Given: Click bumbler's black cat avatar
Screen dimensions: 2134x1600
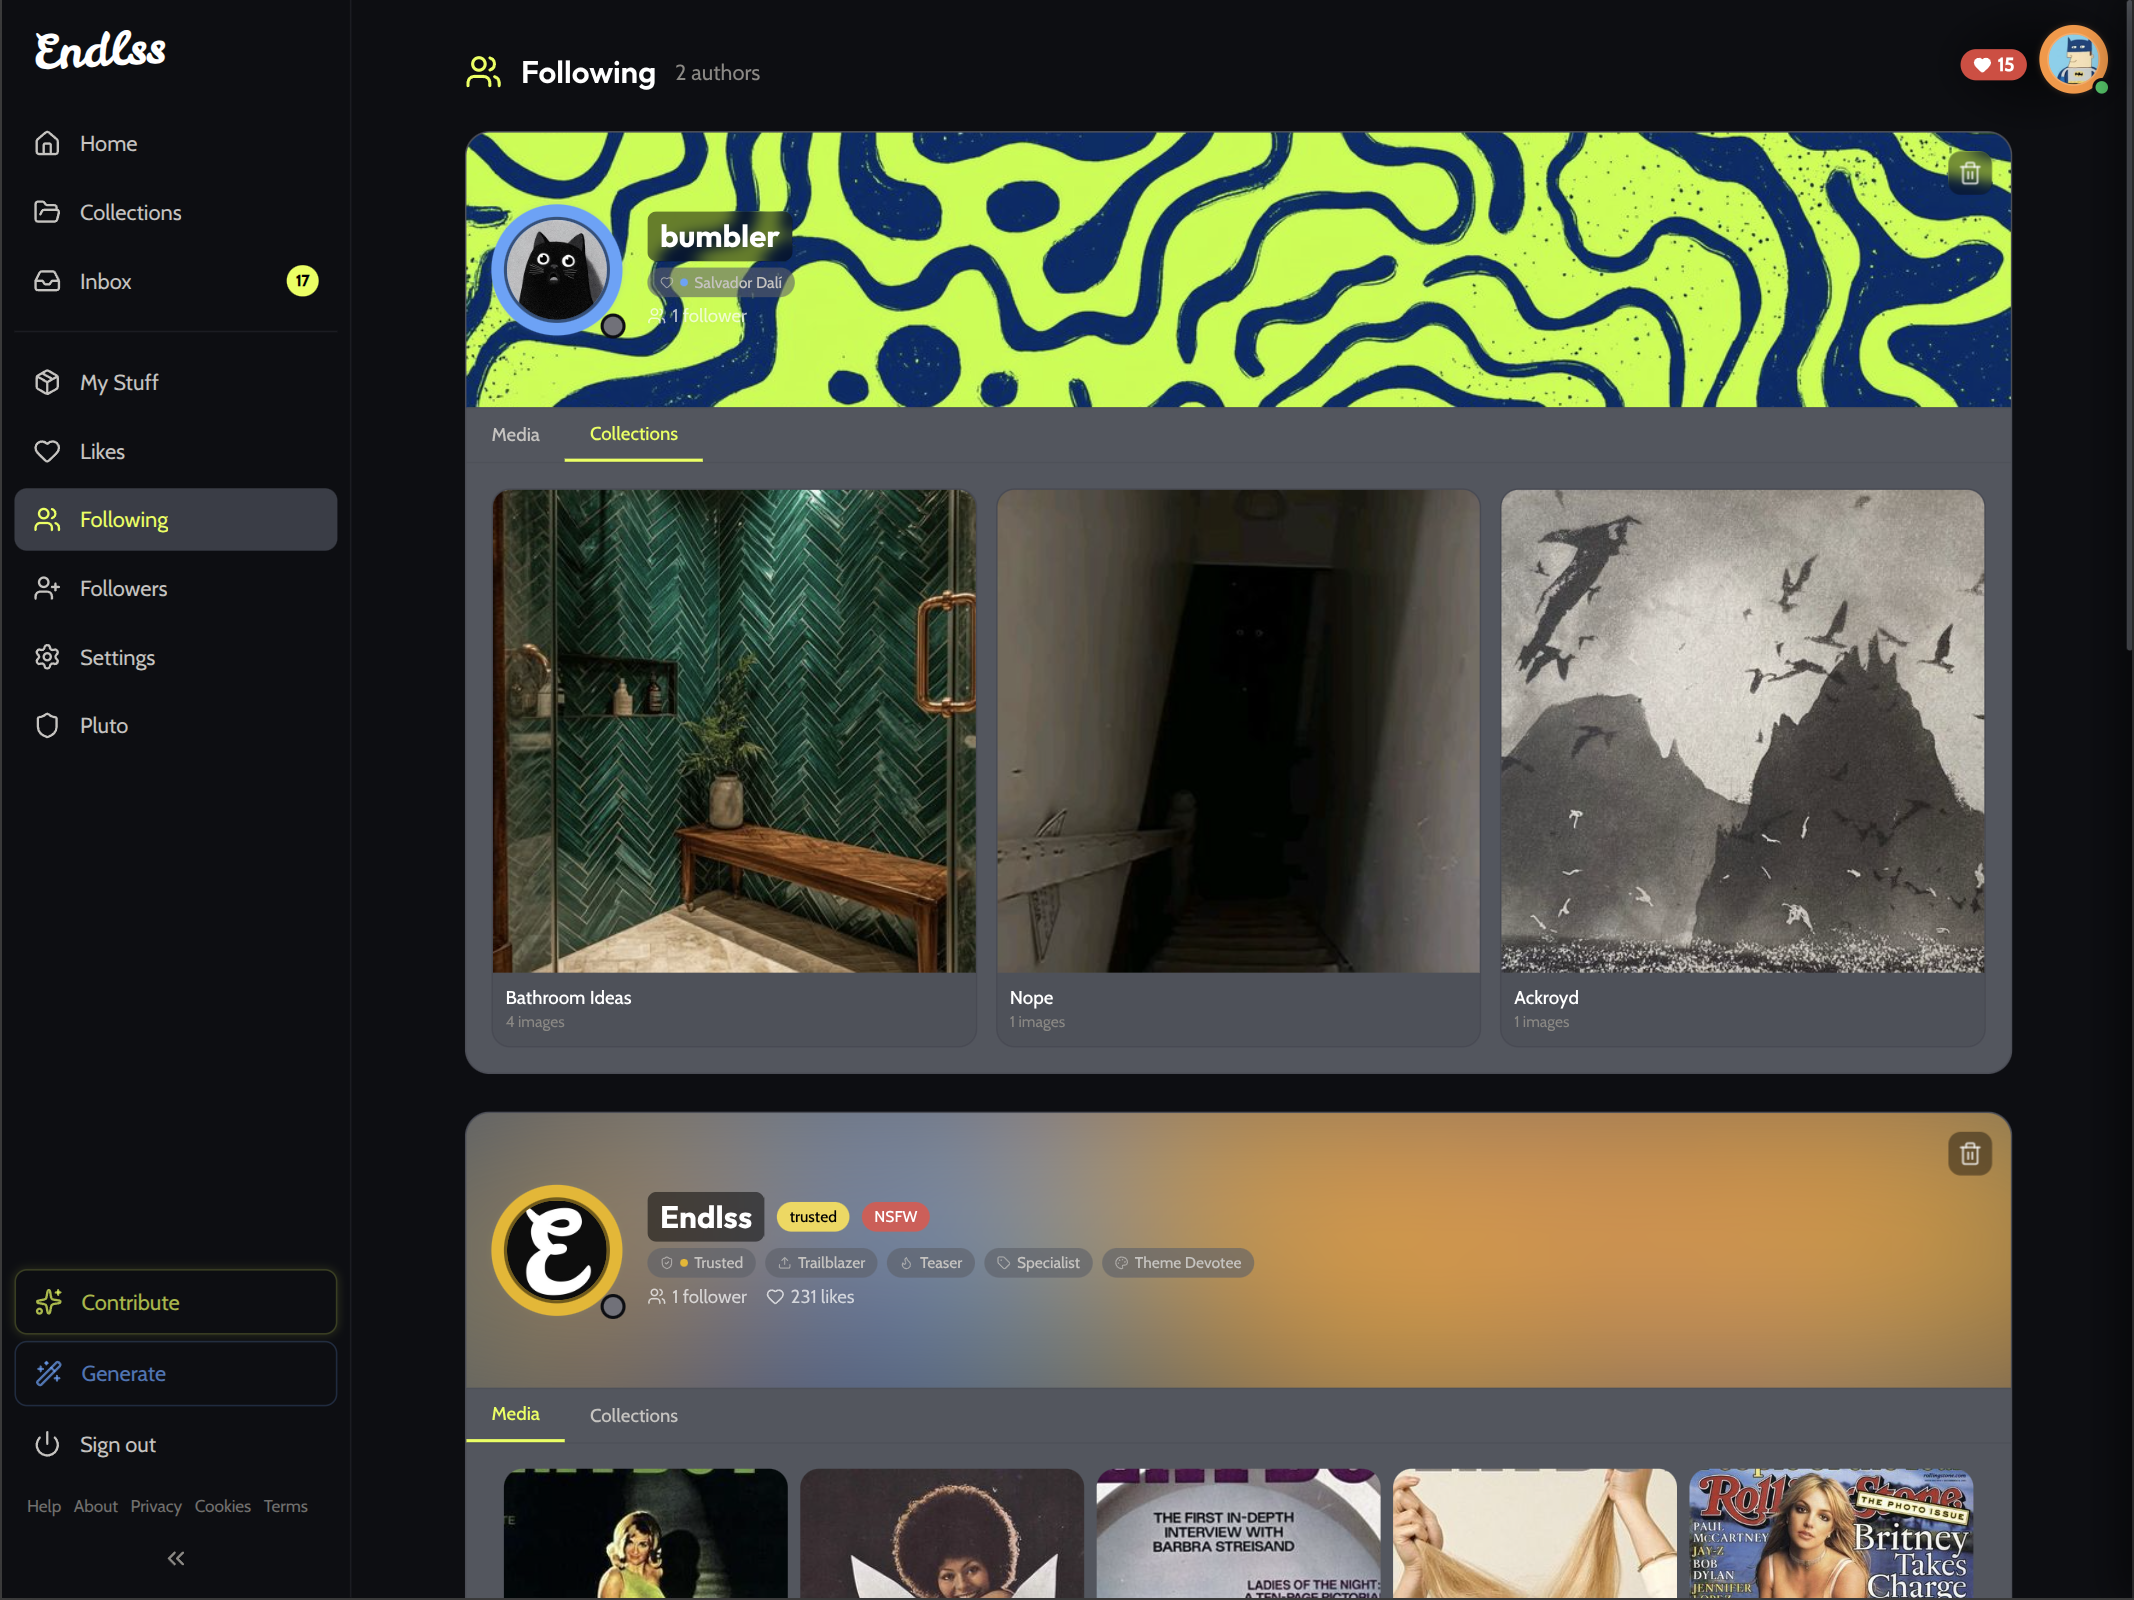Looking at the screenshot, I should tap(557, 270).
